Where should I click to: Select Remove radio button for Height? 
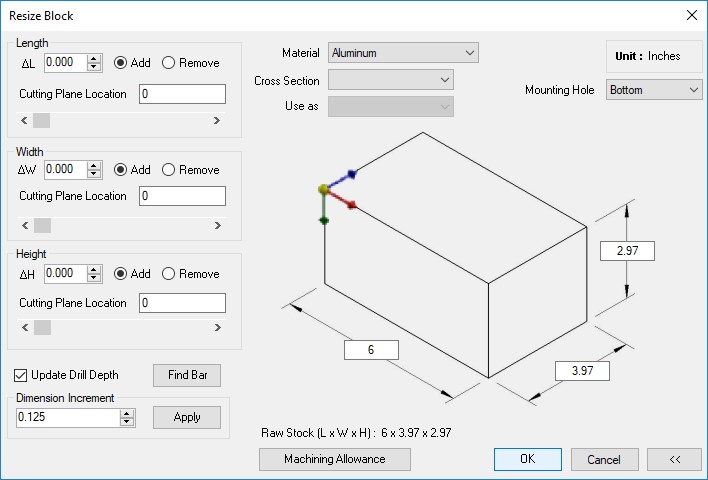point(168,274)
